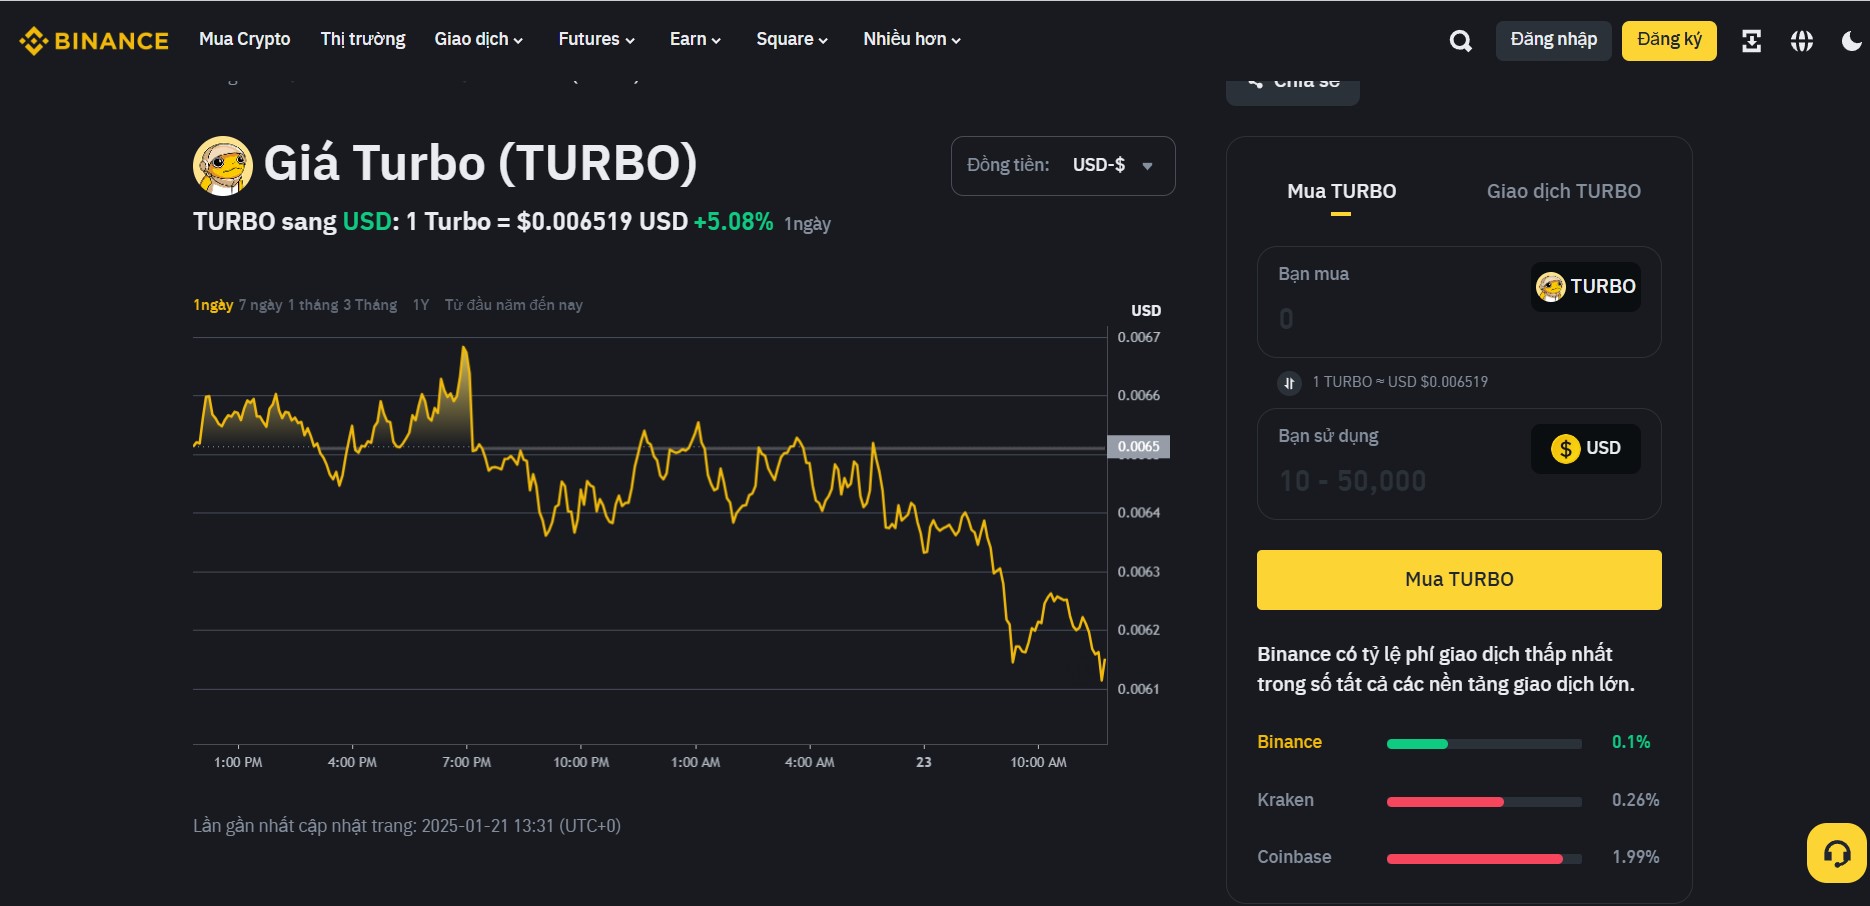Click the 0.0061 axis value

(x=1139, y=689)
